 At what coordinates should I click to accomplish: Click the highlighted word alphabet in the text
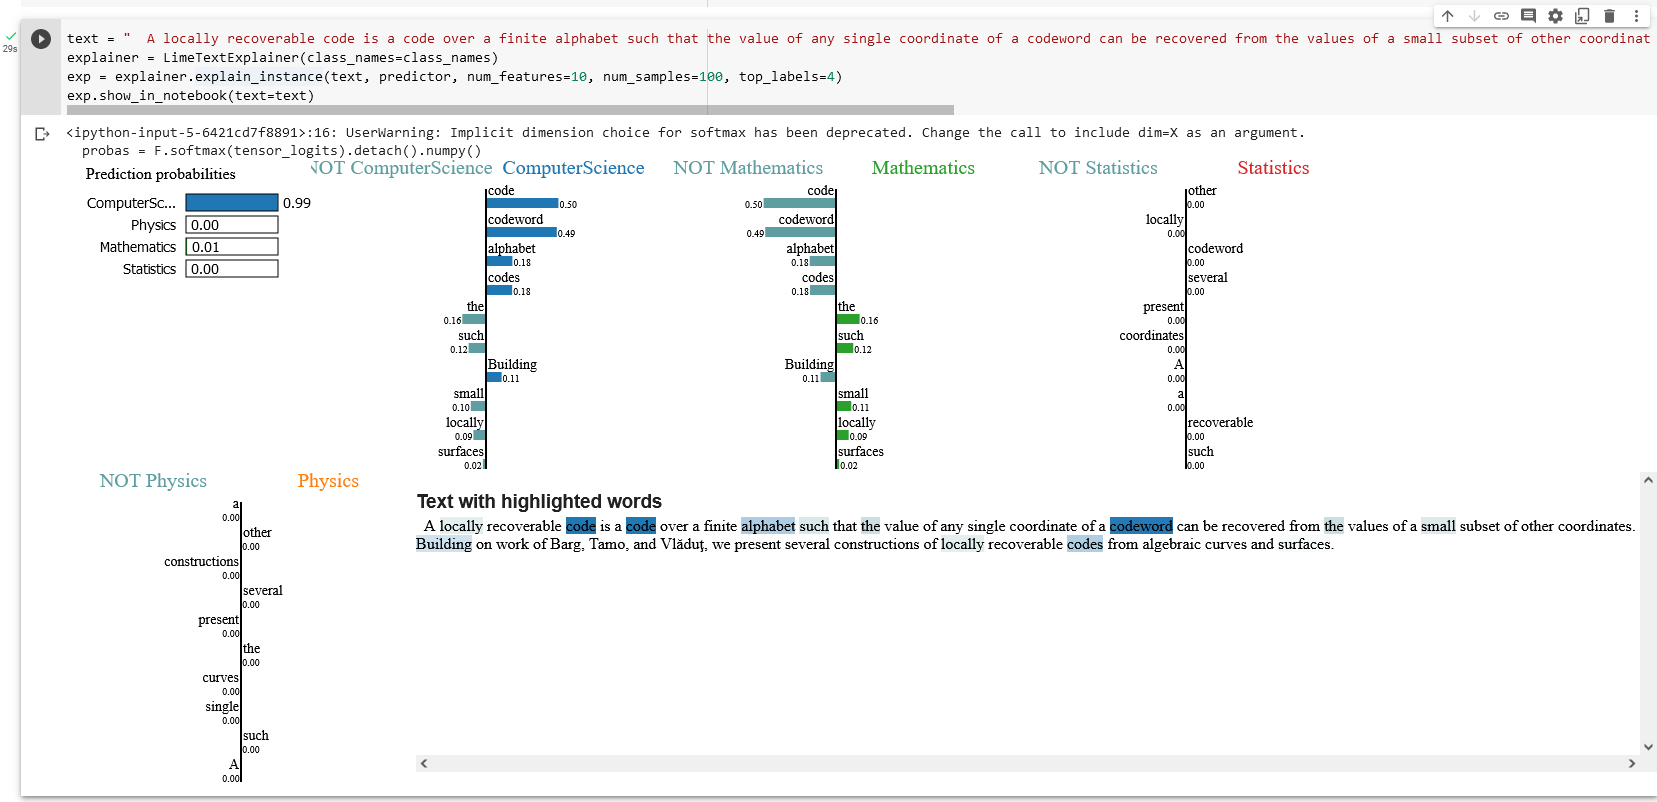pos(768,526)
